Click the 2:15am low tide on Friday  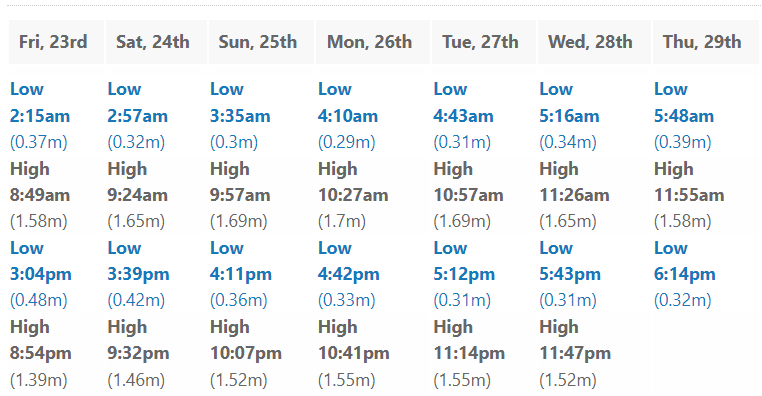[x=40, y=116]
